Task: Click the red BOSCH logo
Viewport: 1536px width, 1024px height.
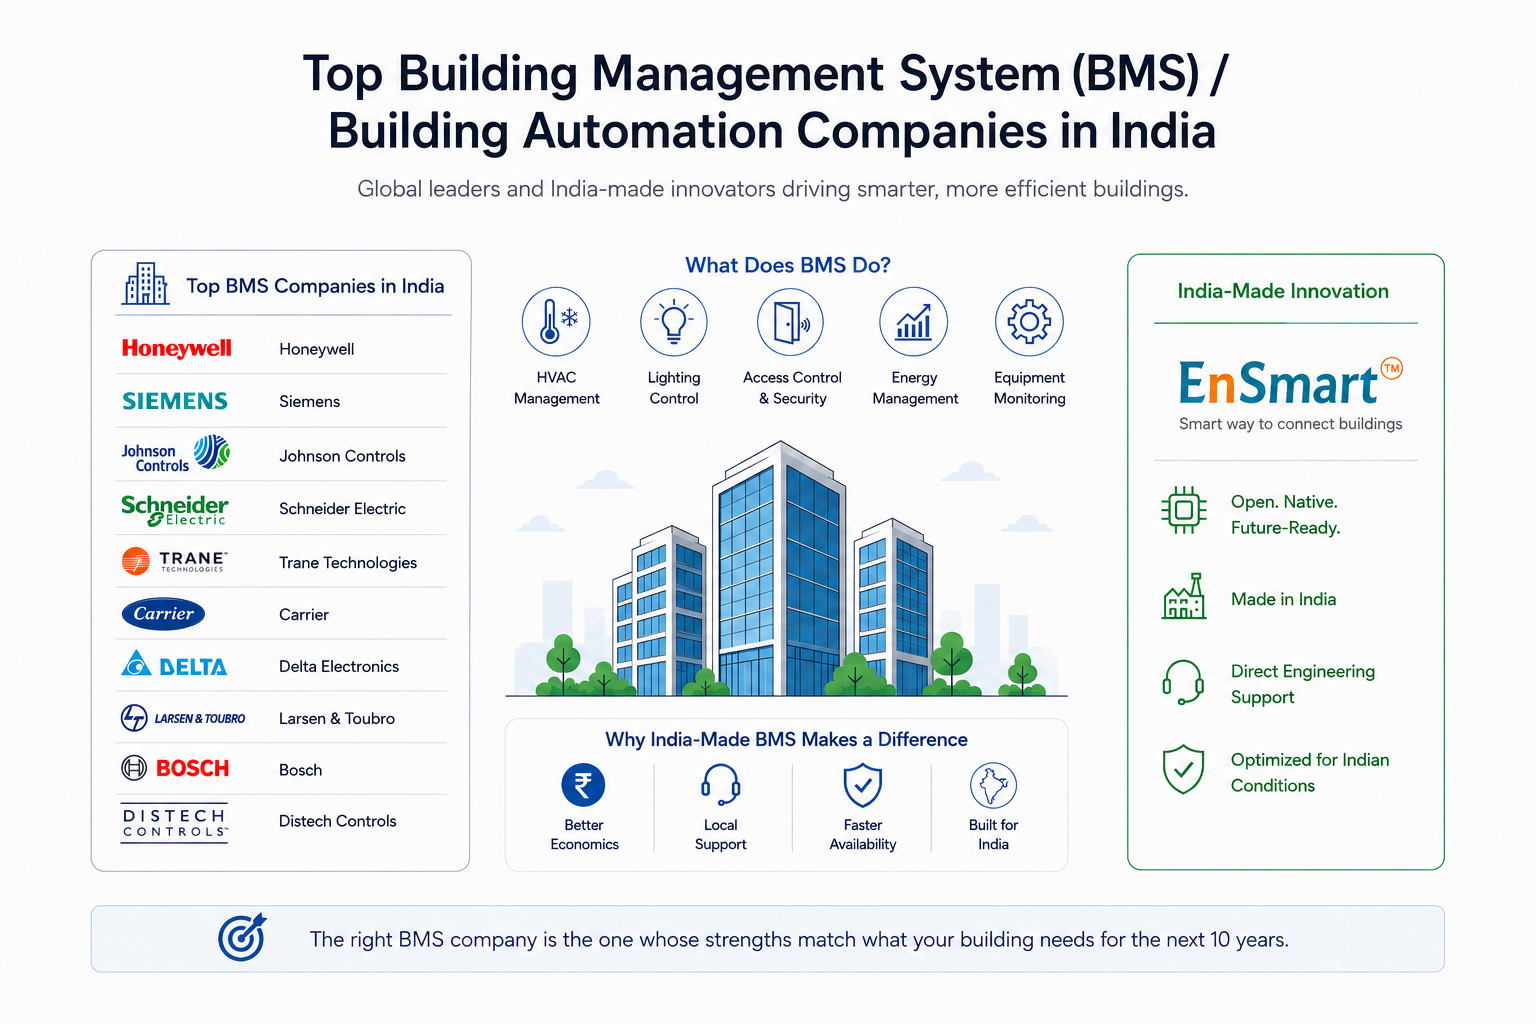Action: pos(175,768)
